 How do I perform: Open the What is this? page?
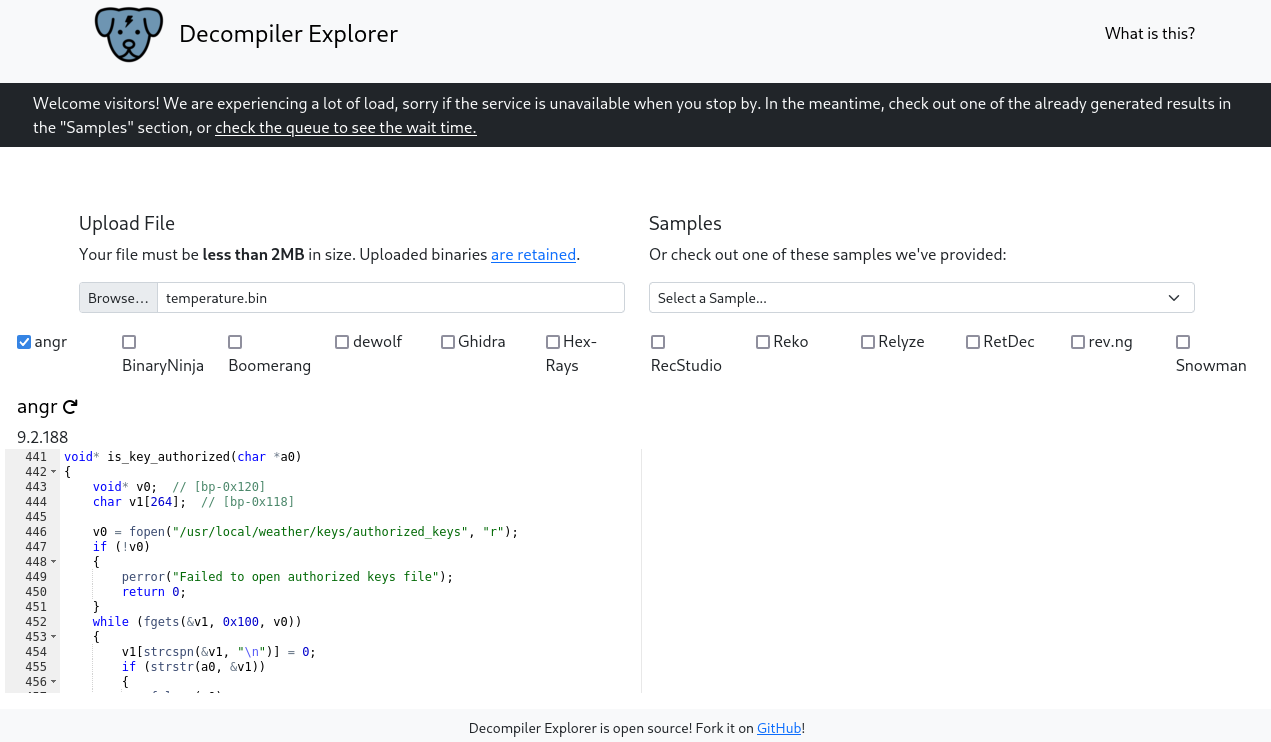[x=1149, y=34]
